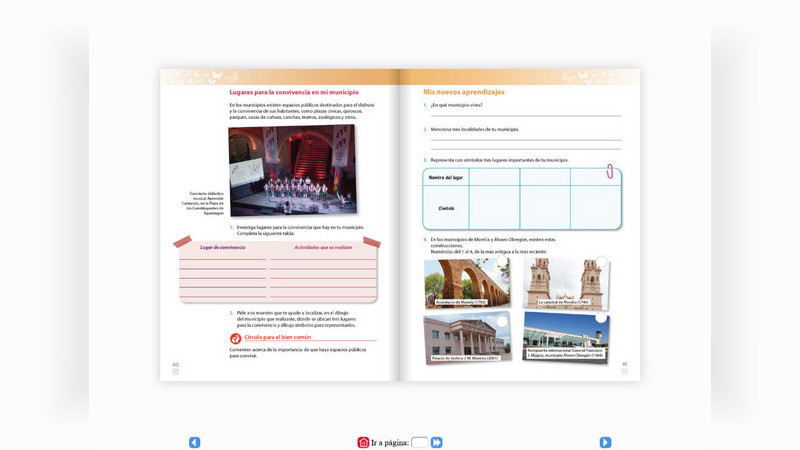
Task: Click the numbering circle on the Acueducto photo
Action: [x=502, y=262]
